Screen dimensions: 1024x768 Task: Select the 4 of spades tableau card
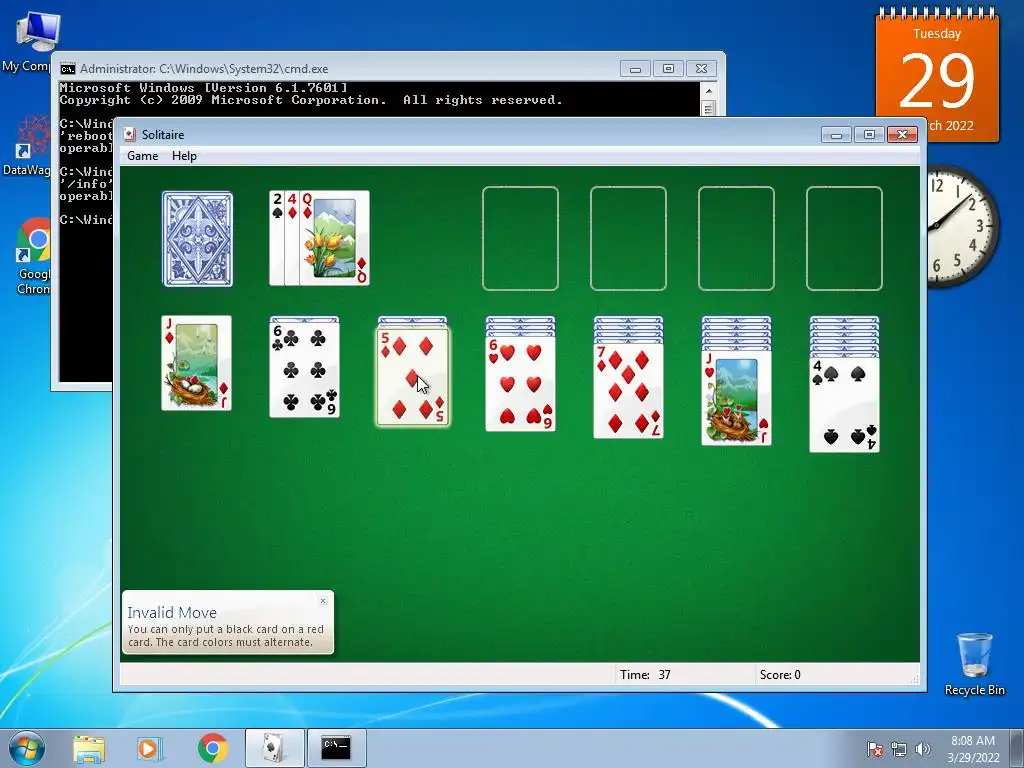[x=844, y=405]
